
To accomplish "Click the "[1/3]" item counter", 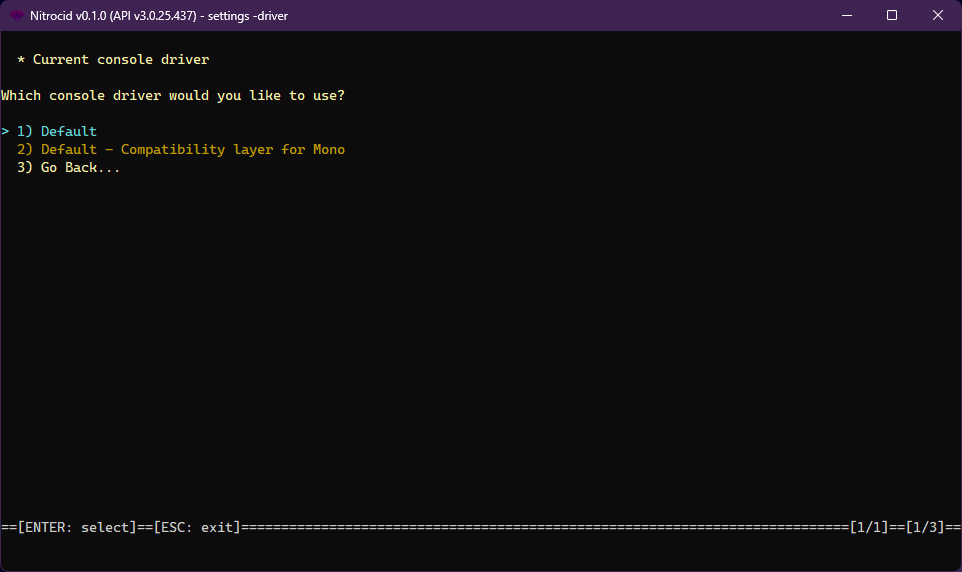I will click(925, 527).
